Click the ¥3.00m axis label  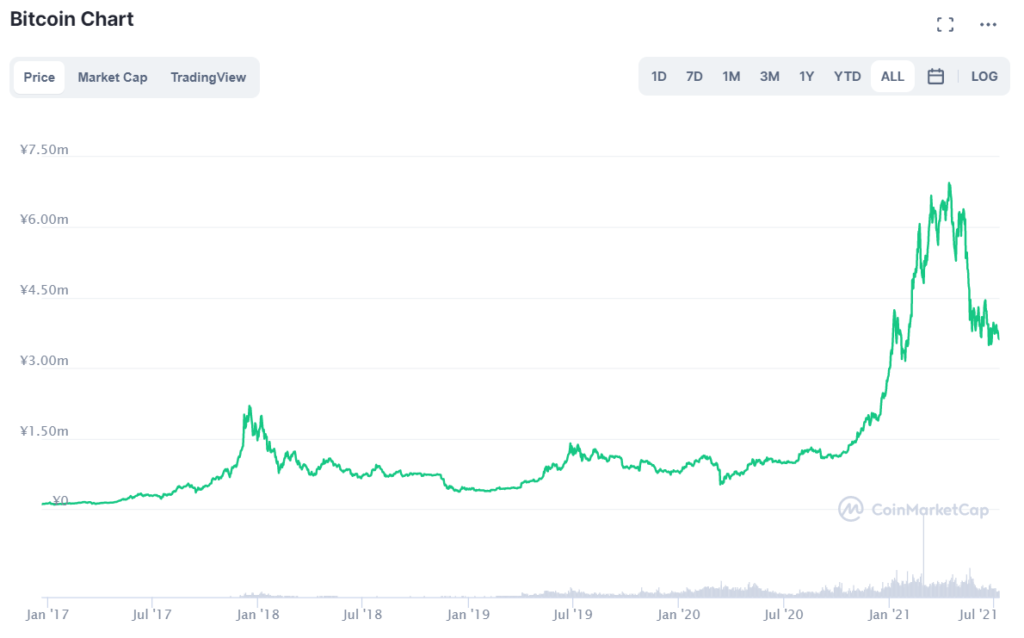(x=44, y=360)
